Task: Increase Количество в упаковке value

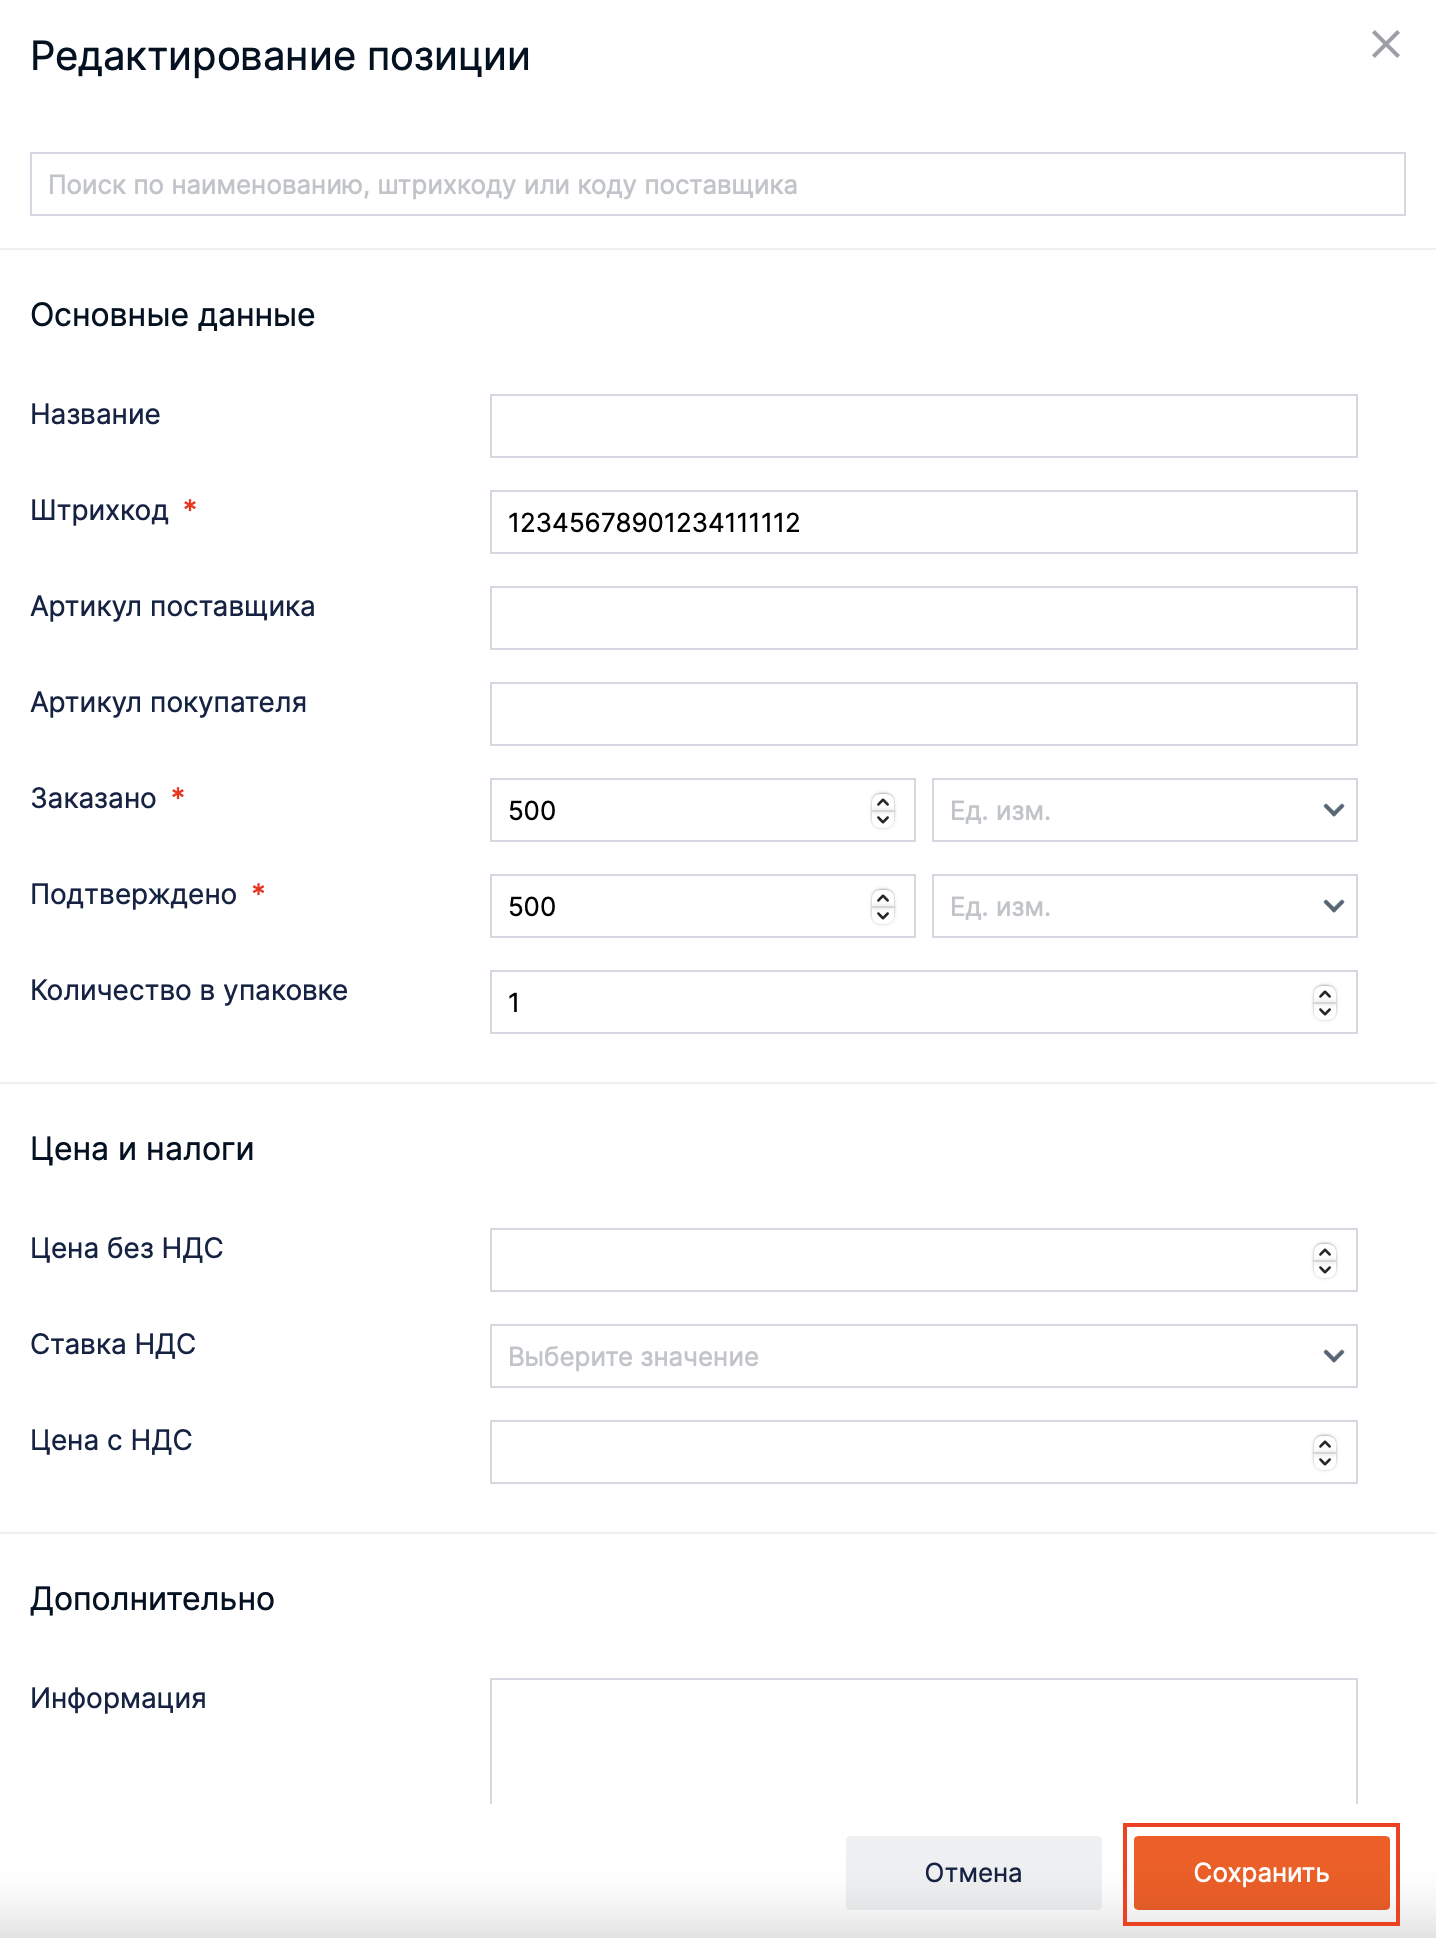Action: pyautogui.click(x=1325, y=994)
